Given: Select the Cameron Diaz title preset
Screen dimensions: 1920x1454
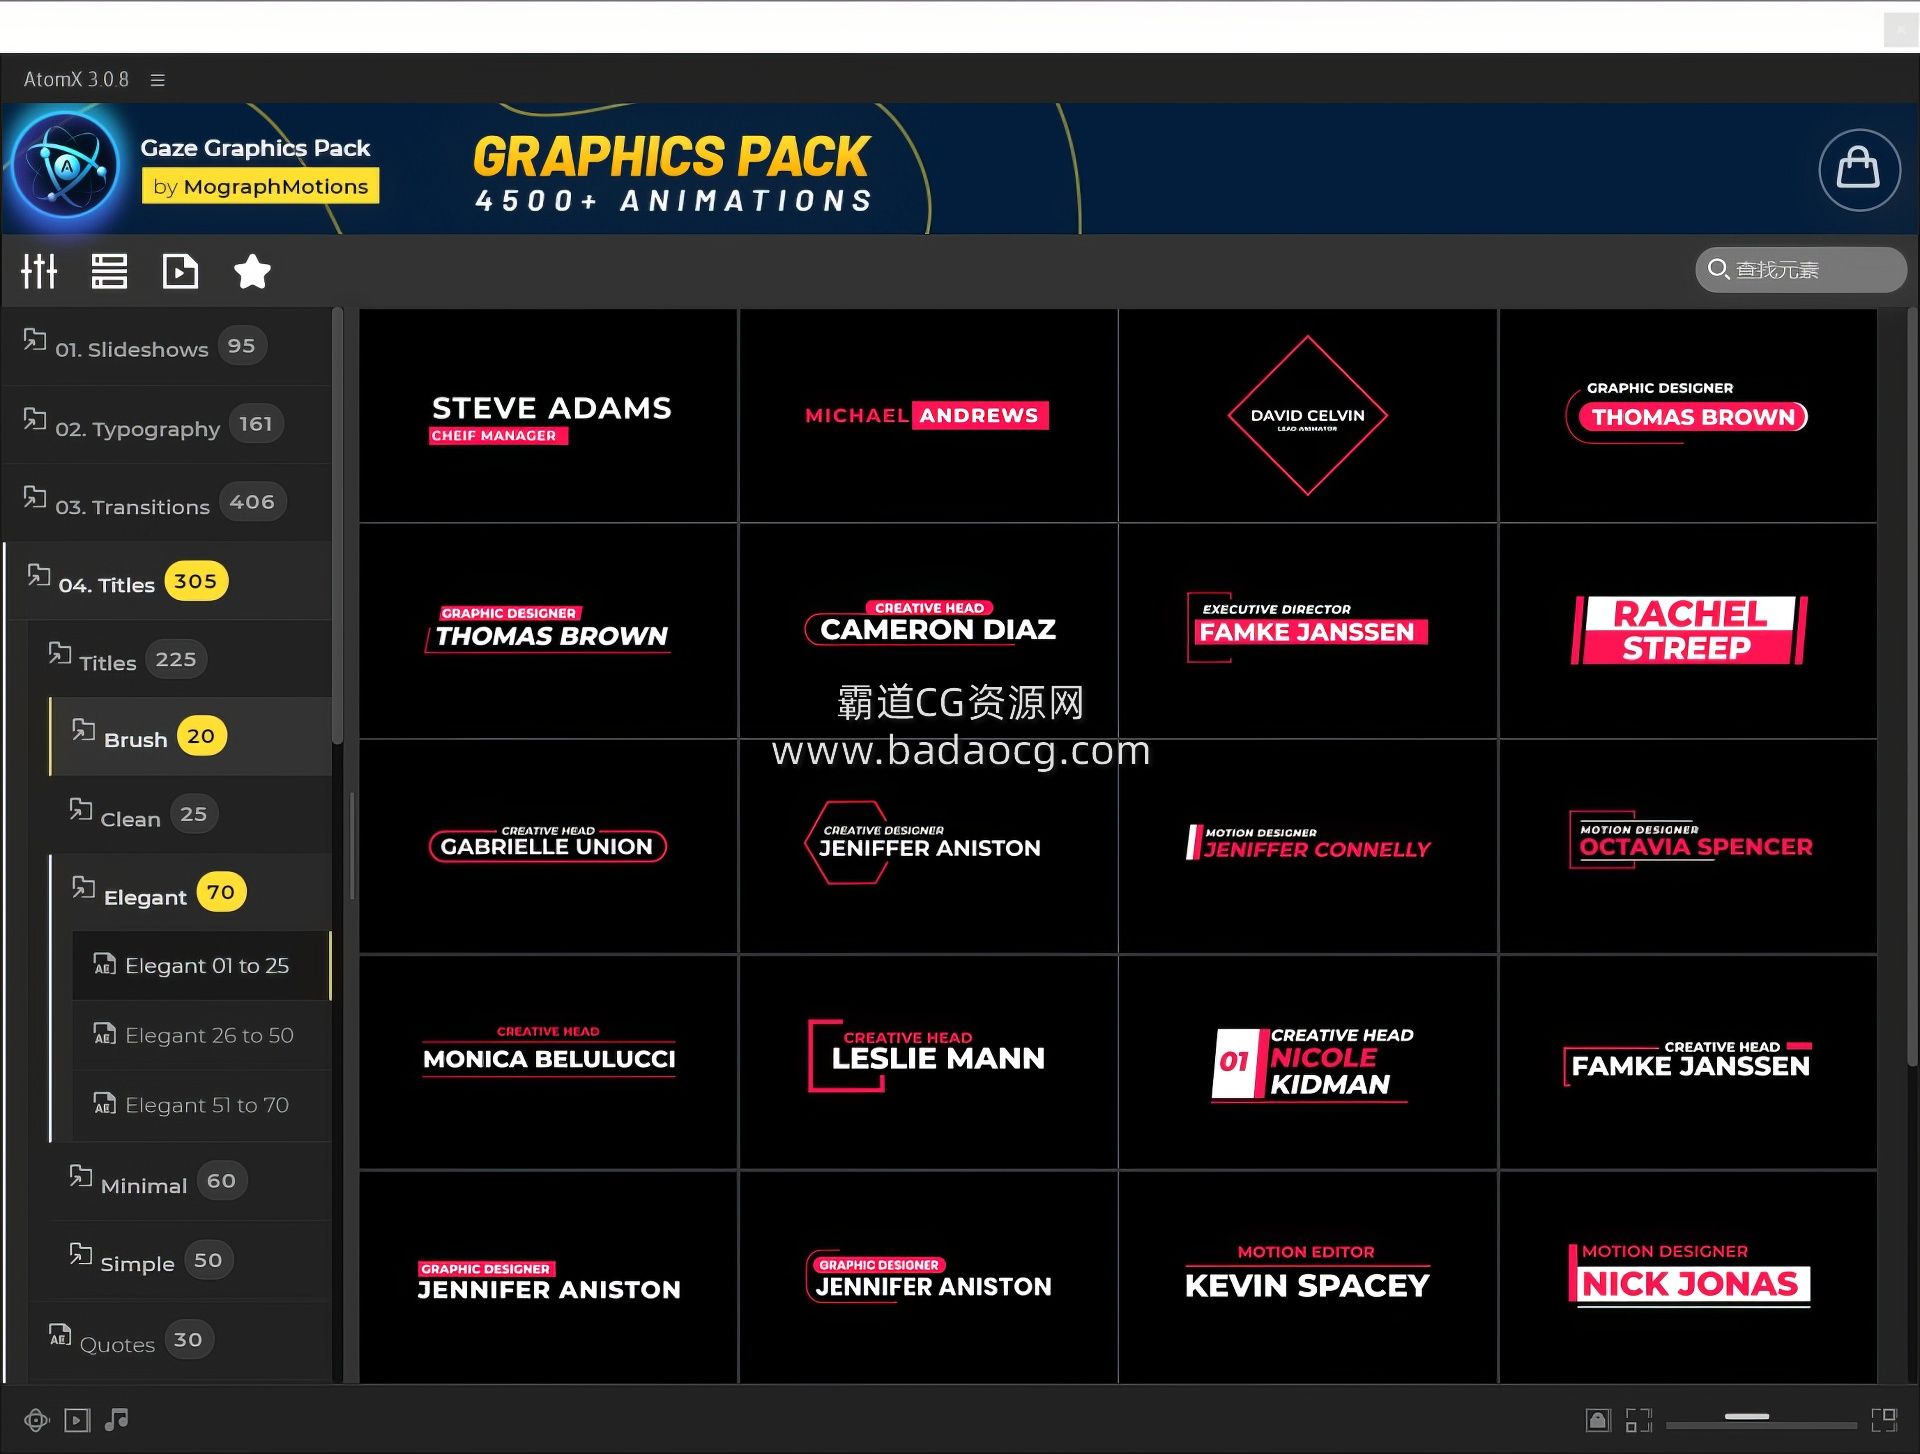Looking at the screenshot, I should pos(928,631).
